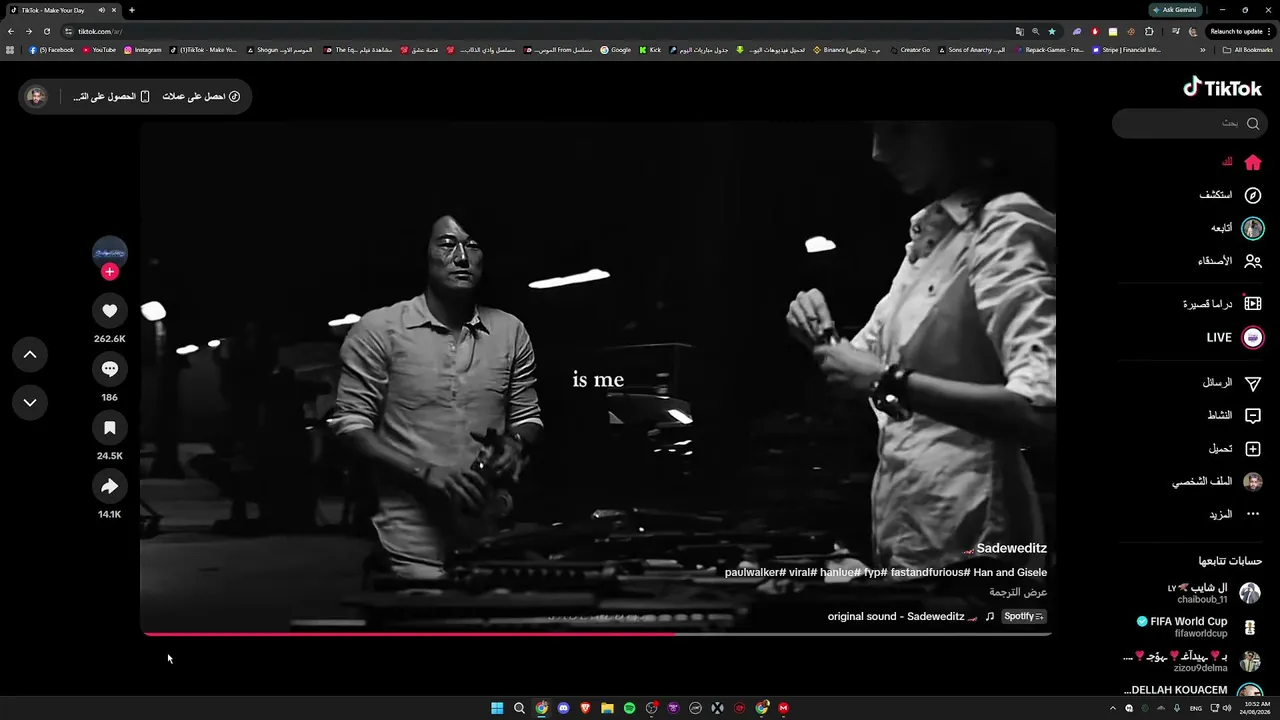Viewport: 1280px width, 720px height.
Task: Open the creator's avatar above the plus
Action: [110, 252]
